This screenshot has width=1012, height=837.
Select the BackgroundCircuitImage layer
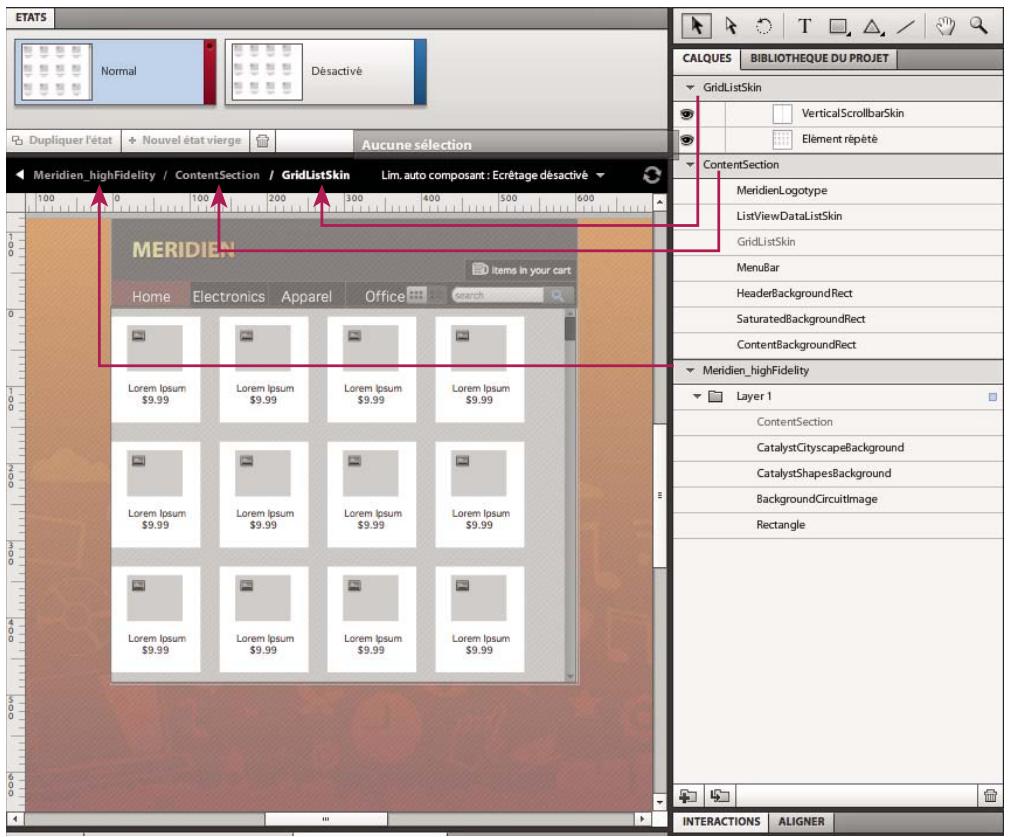816,499
